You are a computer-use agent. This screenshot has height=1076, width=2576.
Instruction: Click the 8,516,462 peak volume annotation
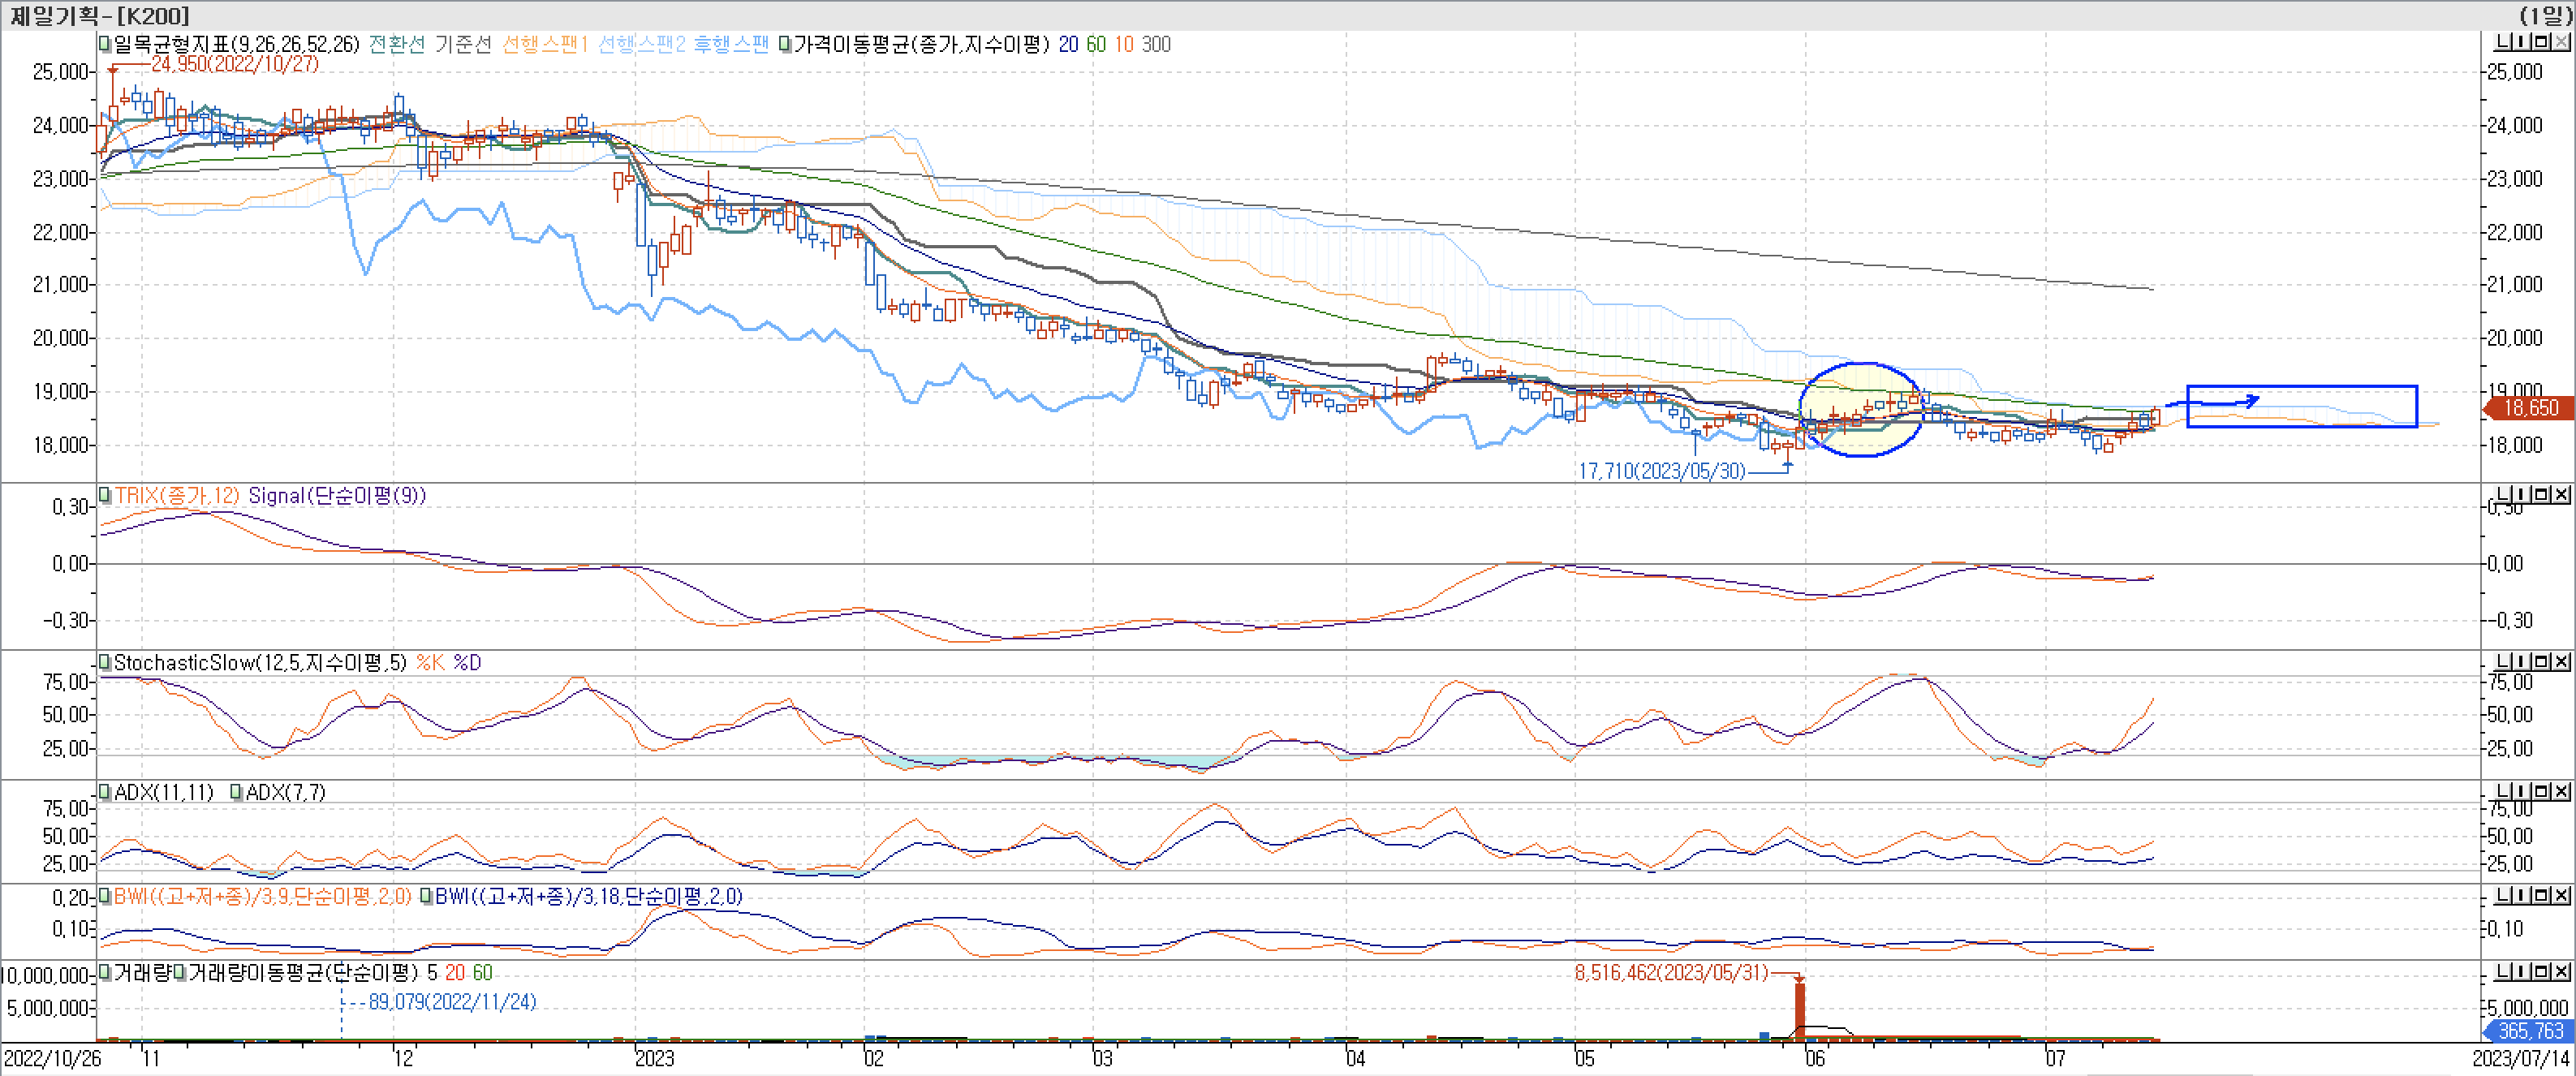1670,973
